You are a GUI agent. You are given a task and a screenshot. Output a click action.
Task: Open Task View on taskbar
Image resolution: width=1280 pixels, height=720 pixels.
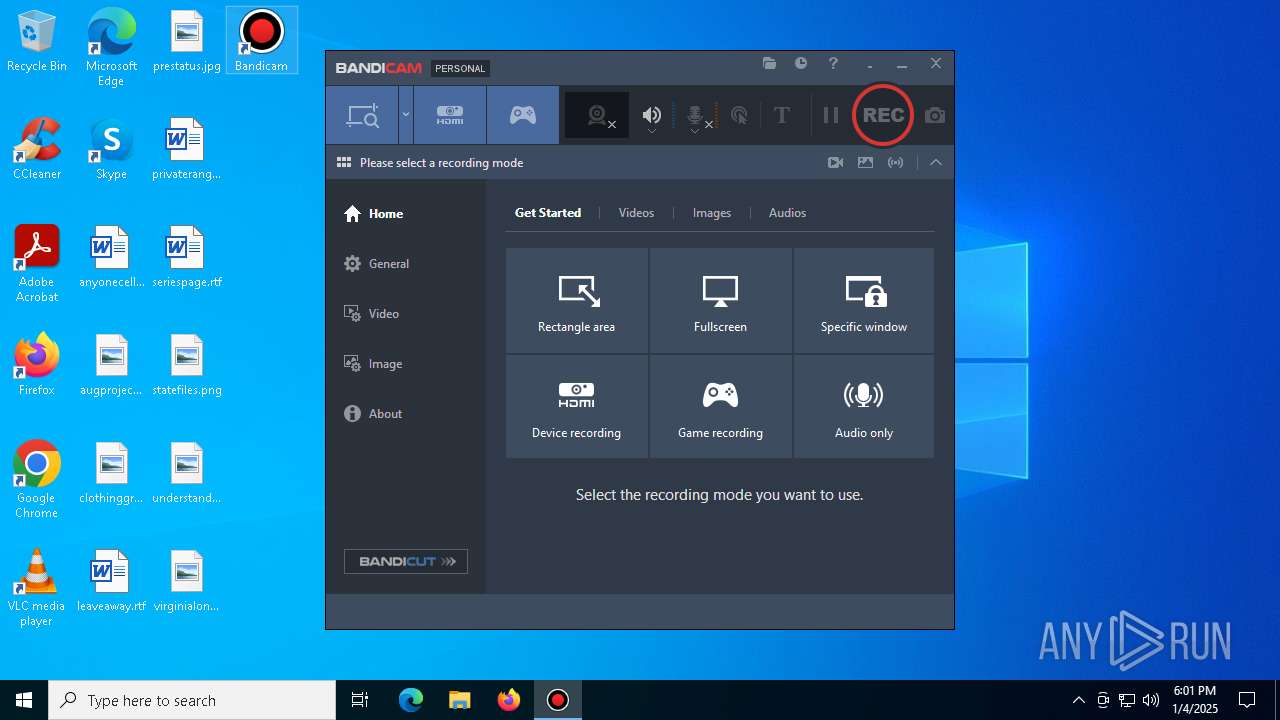click(360, 700)
